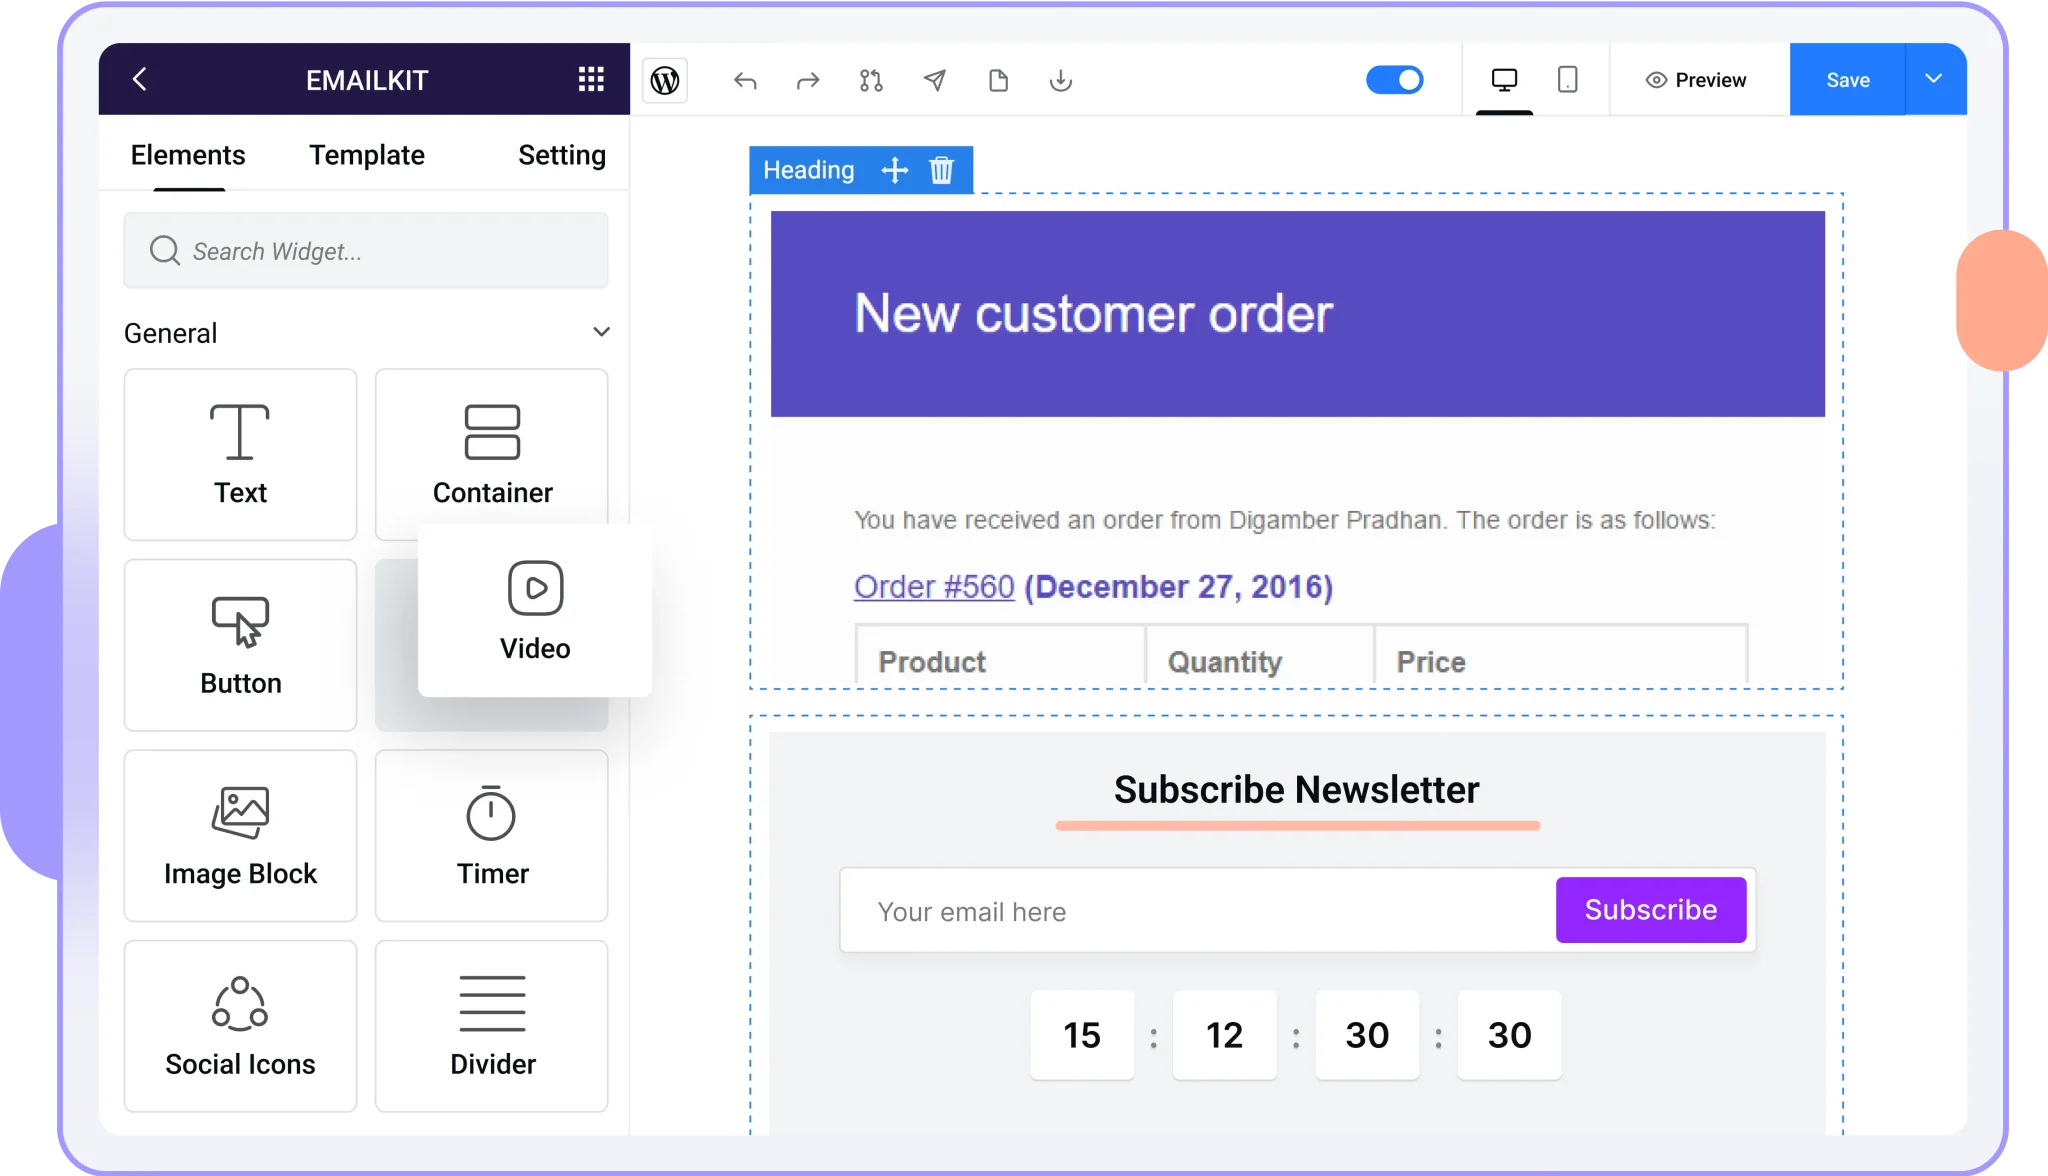Viewport: 2048px width, 1176px height.
Task: Select the Timer widget tool
Action: coord(492,833)
